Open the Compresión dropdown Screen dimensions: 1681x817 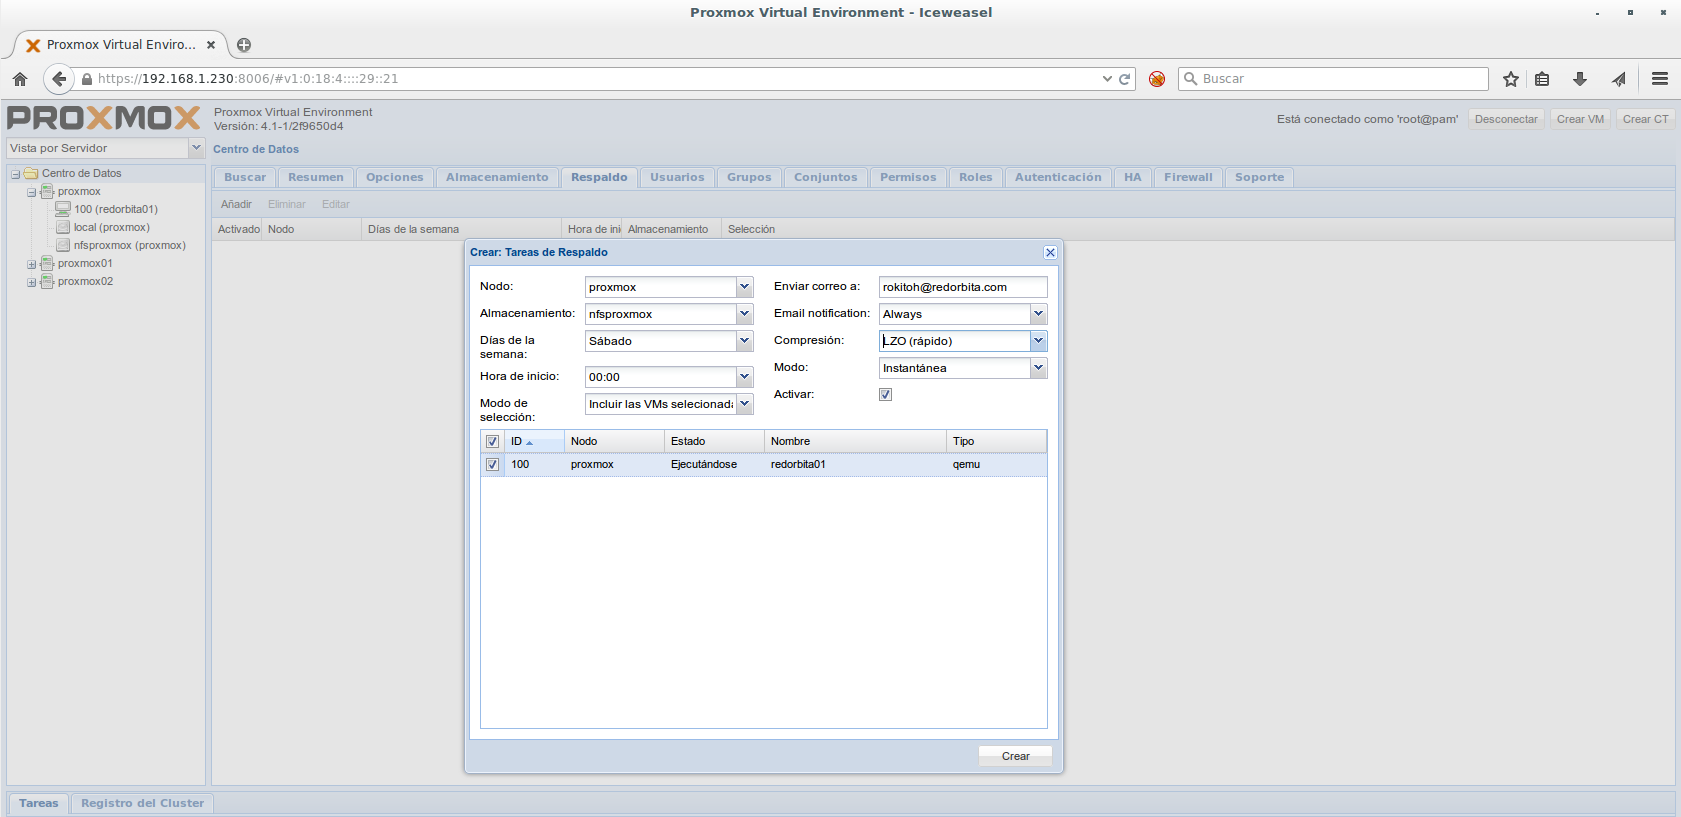(1038, 341)
